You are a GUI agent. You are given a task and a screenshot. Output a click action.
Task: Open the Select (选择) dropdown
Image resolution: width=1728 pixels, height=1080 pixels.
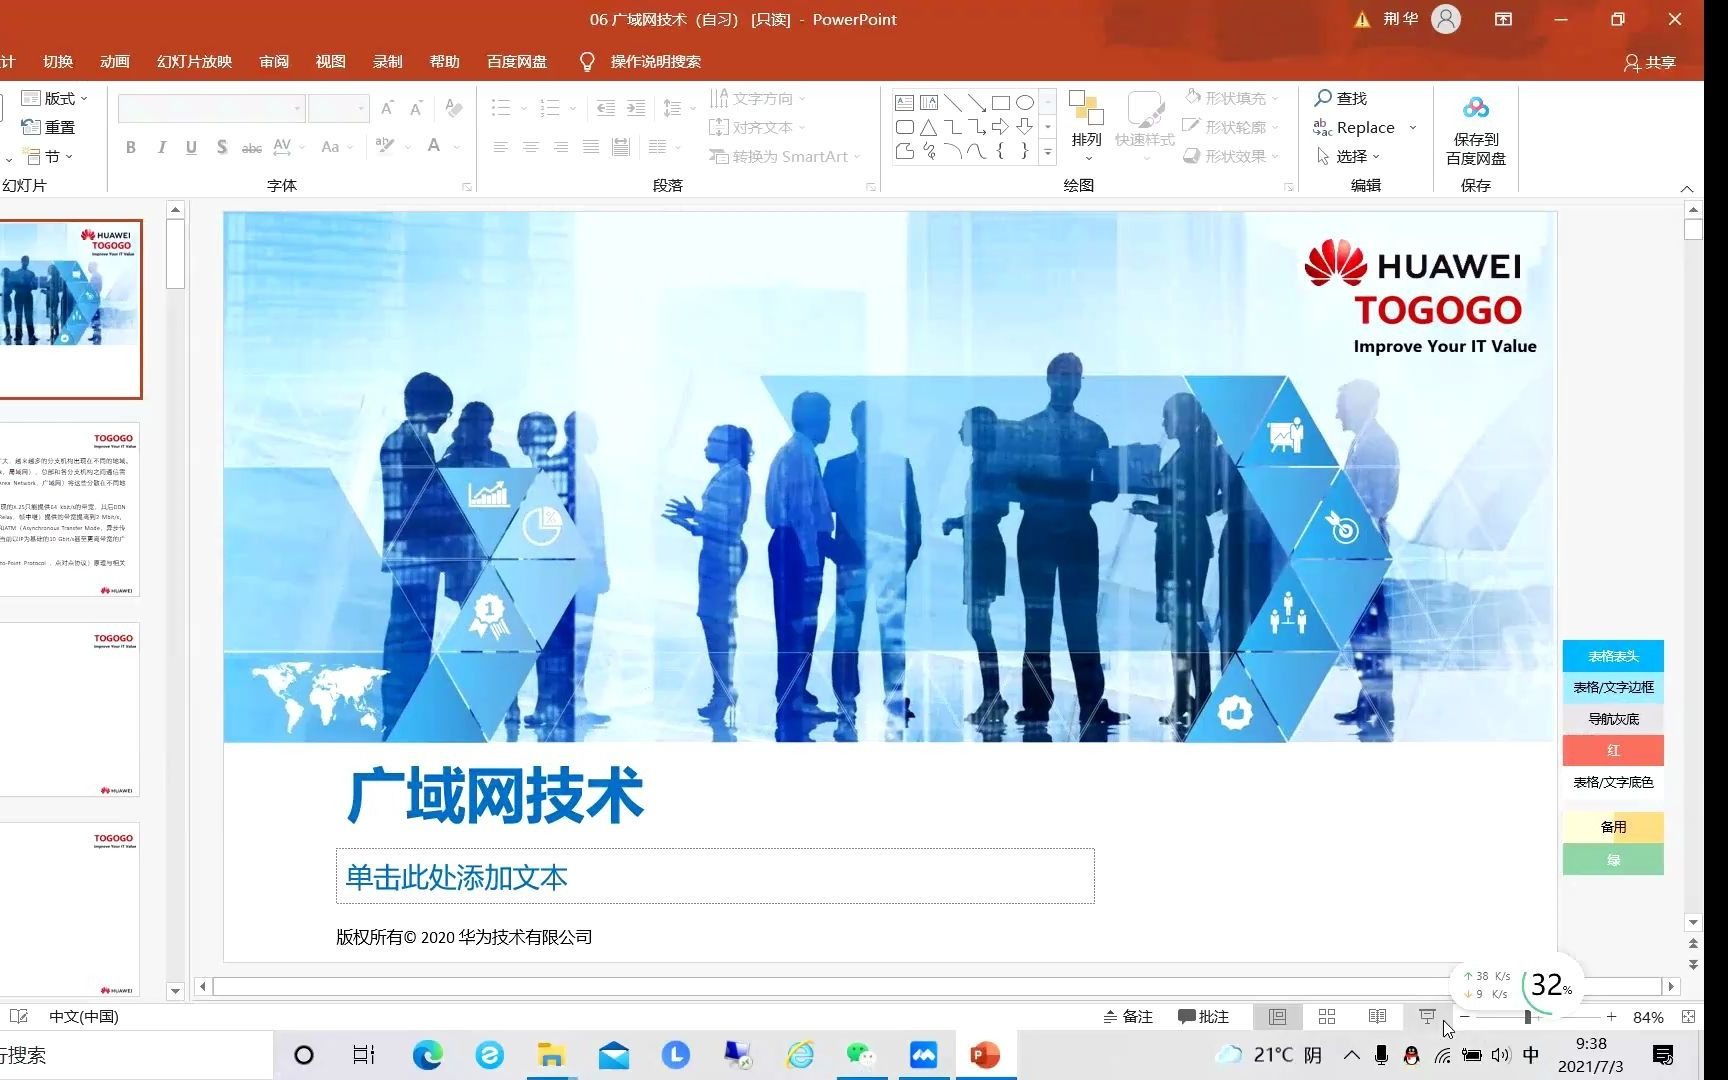click(x=1349, y=156)
